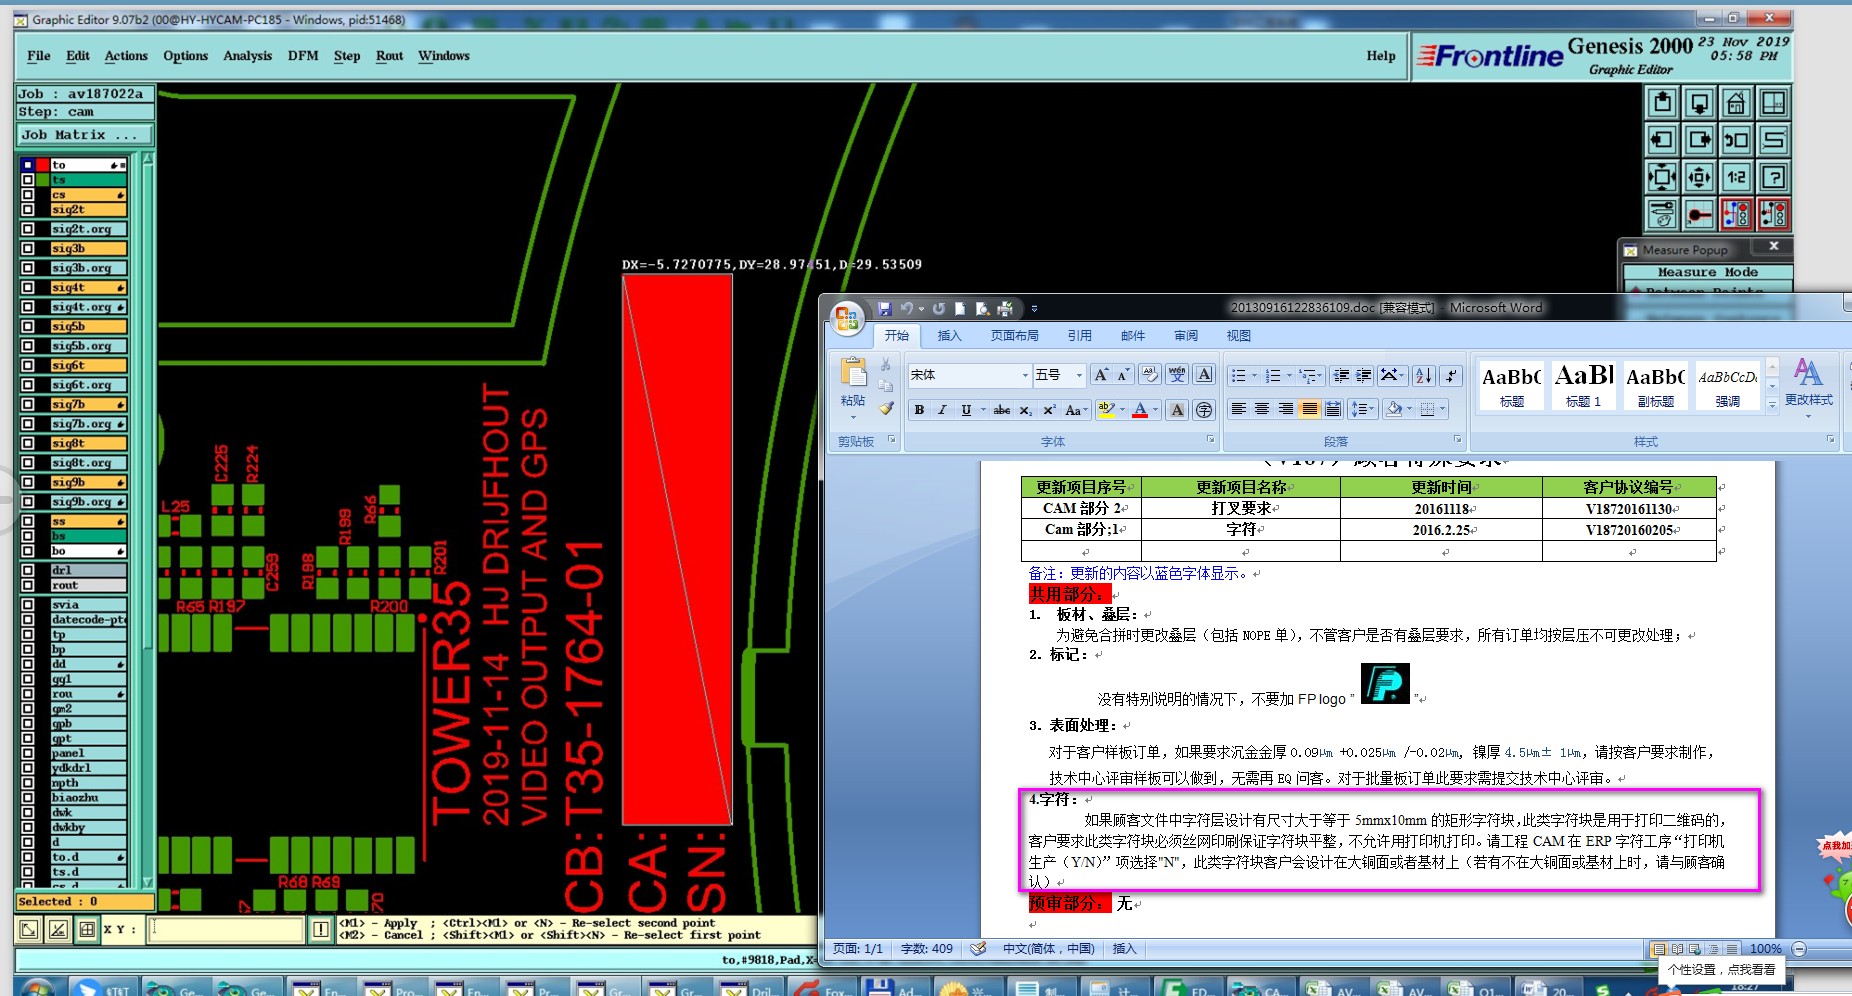Image resolution: width=1852 pixels, height=996 pixels.
Task: Click the Subscript x₂ button
Action: pyautogui.click(x=1026, y=410)
